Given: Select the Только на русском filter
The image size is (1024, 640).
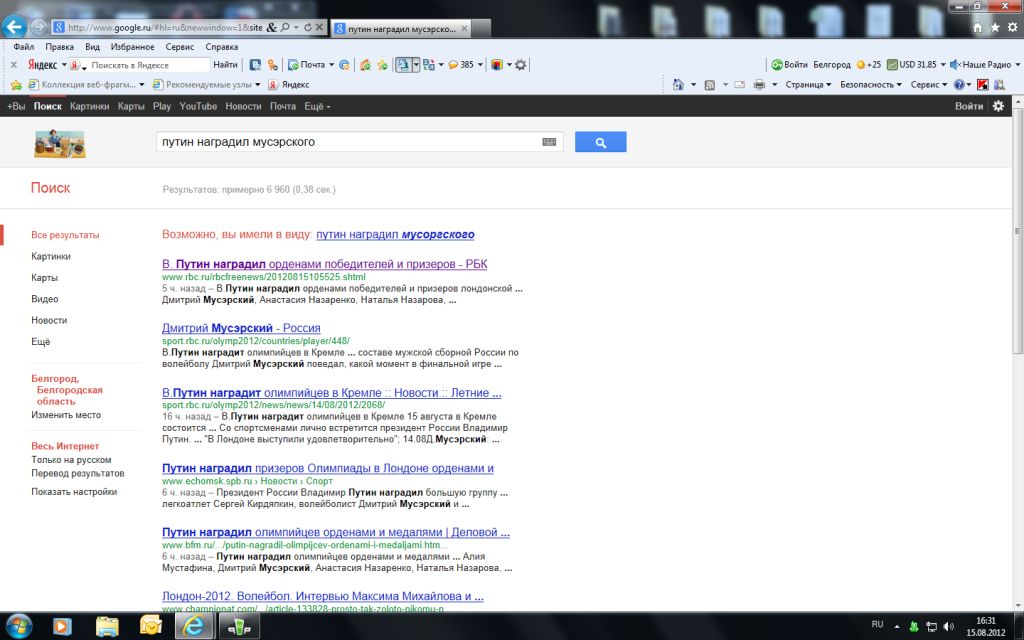Looking at the screenshot, I should pos(71,460).
